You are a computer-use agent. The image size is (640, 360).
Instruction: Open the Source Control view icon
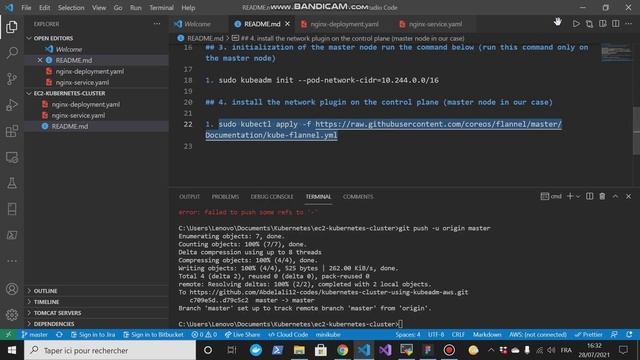pos(12,79)
